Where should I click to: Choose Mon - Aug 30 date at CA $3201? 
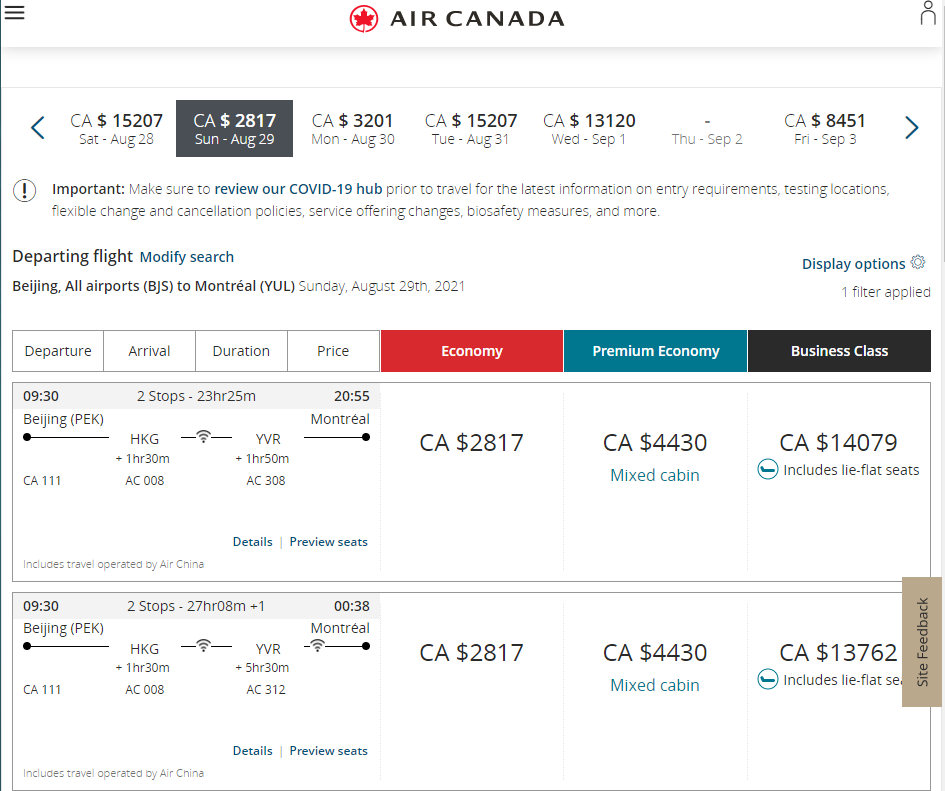(353, 129)
